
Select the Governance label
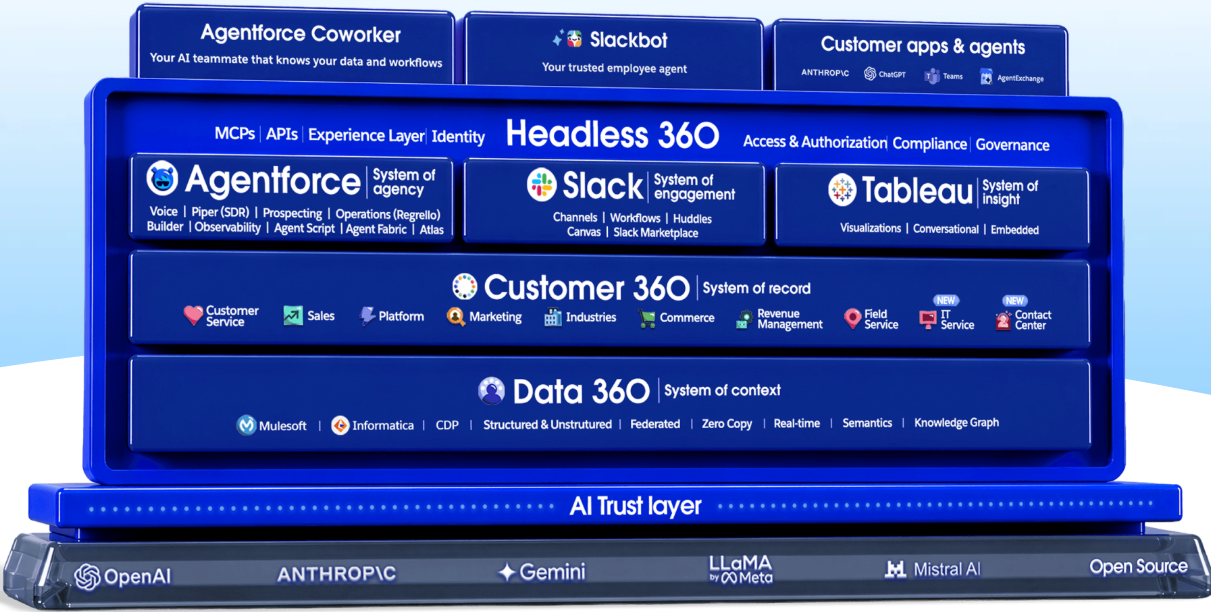(x=1012, y=145)
